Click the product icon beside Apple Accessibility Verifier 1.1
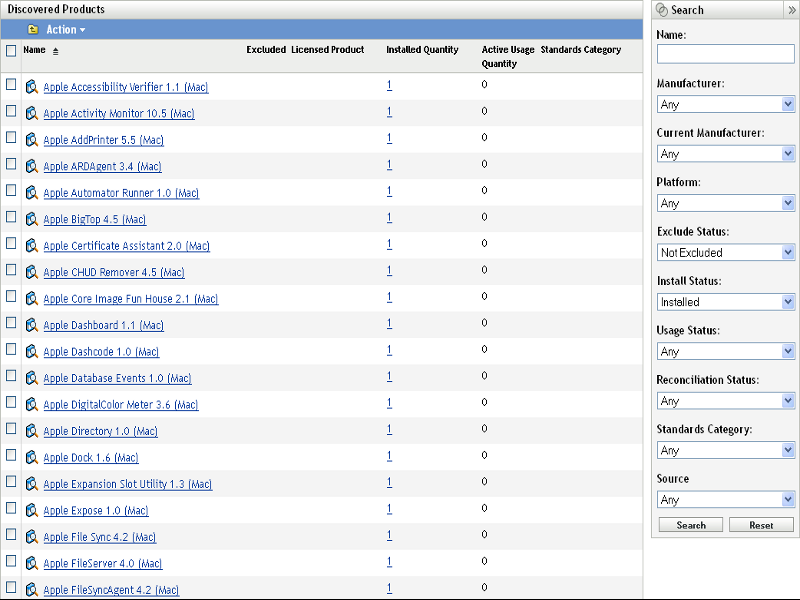 click(32, 87)
